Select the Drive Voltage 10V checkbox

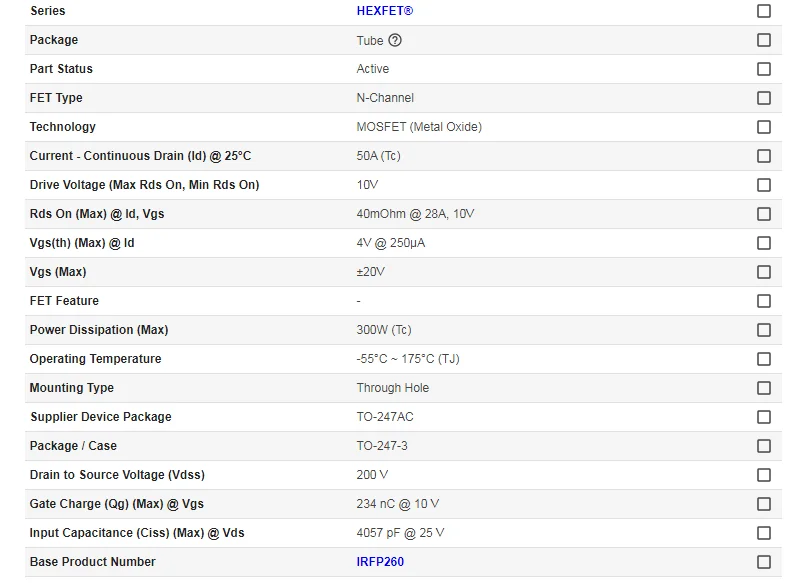764,185
